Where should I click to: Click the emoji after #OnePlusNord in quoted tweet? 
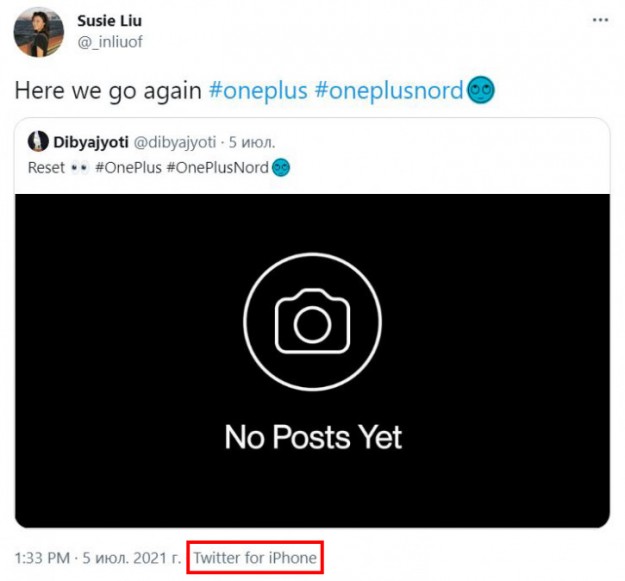(281, 168)
